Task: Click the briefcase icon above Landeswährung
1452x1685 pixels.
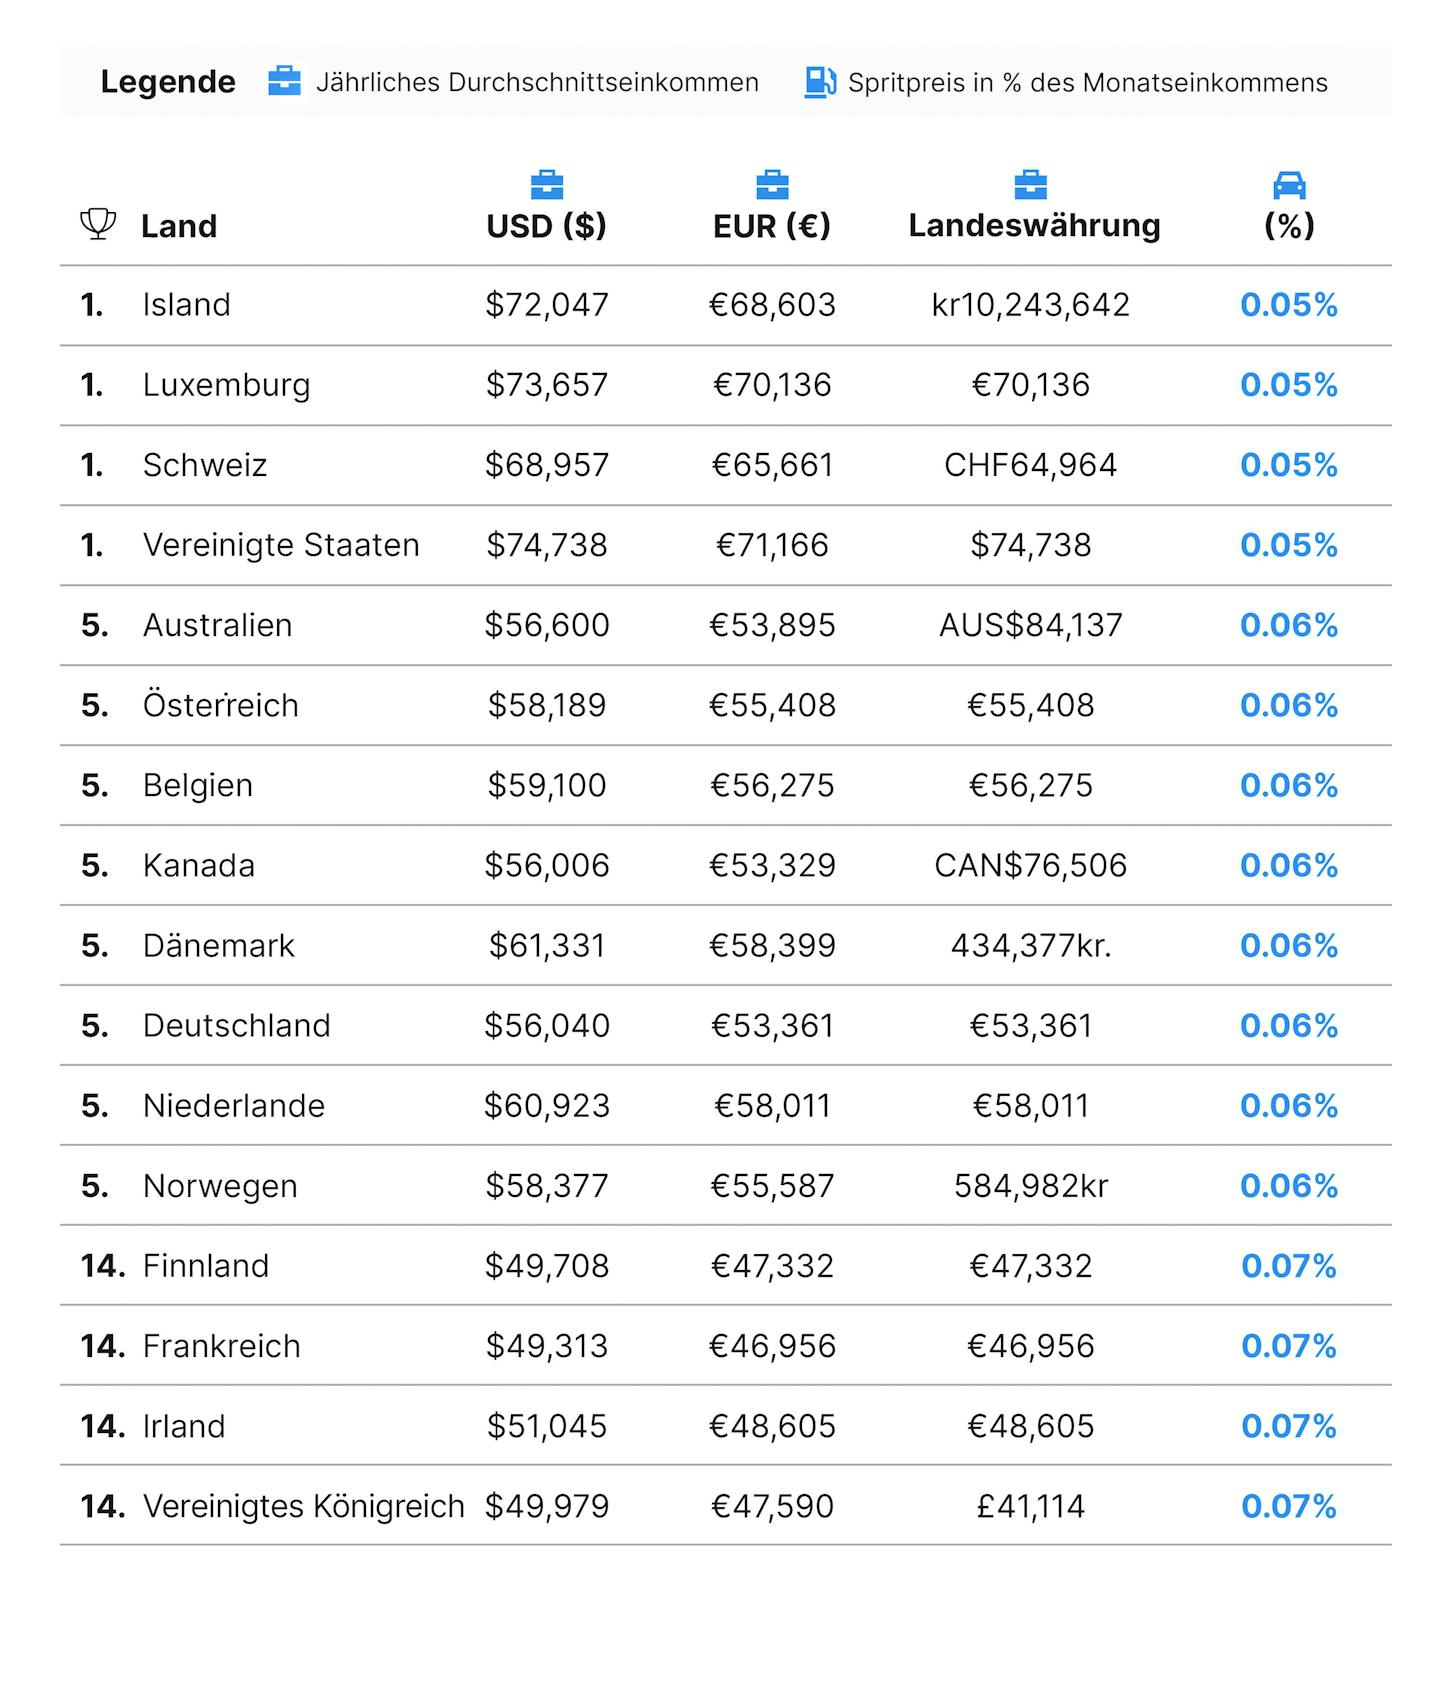Action: (x=1030, y=185)
